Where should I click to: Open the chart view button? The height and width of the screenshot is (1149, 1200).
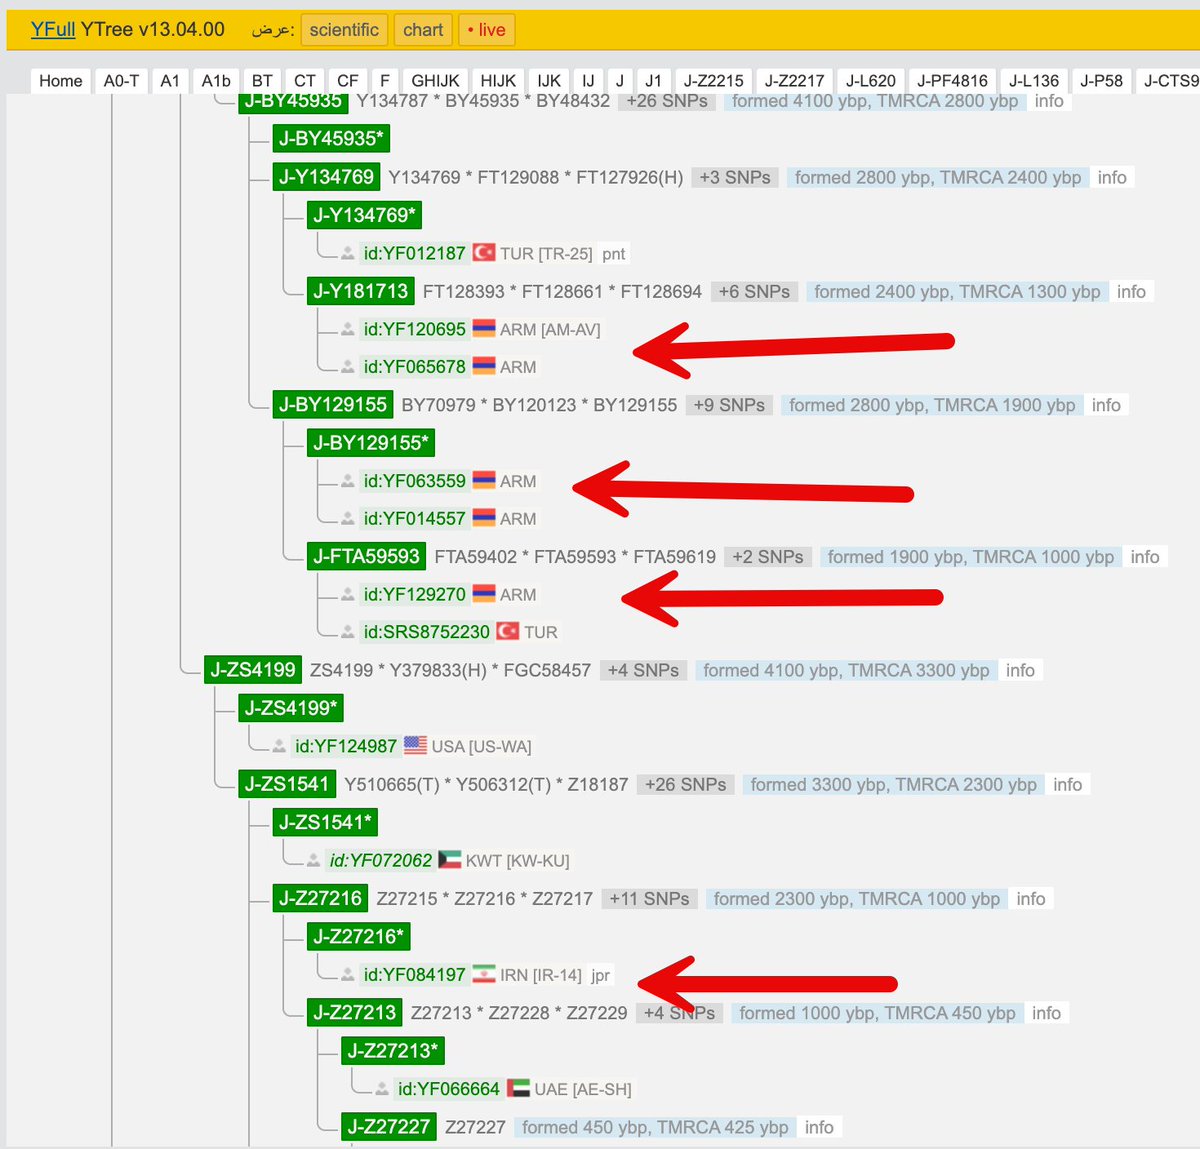[423, 30]
